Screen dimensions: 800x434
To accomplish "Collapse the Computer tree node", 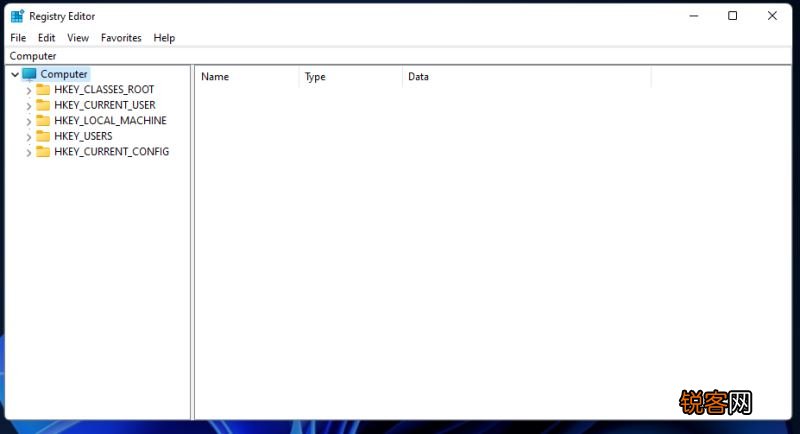I will click(x=15, y=74).
